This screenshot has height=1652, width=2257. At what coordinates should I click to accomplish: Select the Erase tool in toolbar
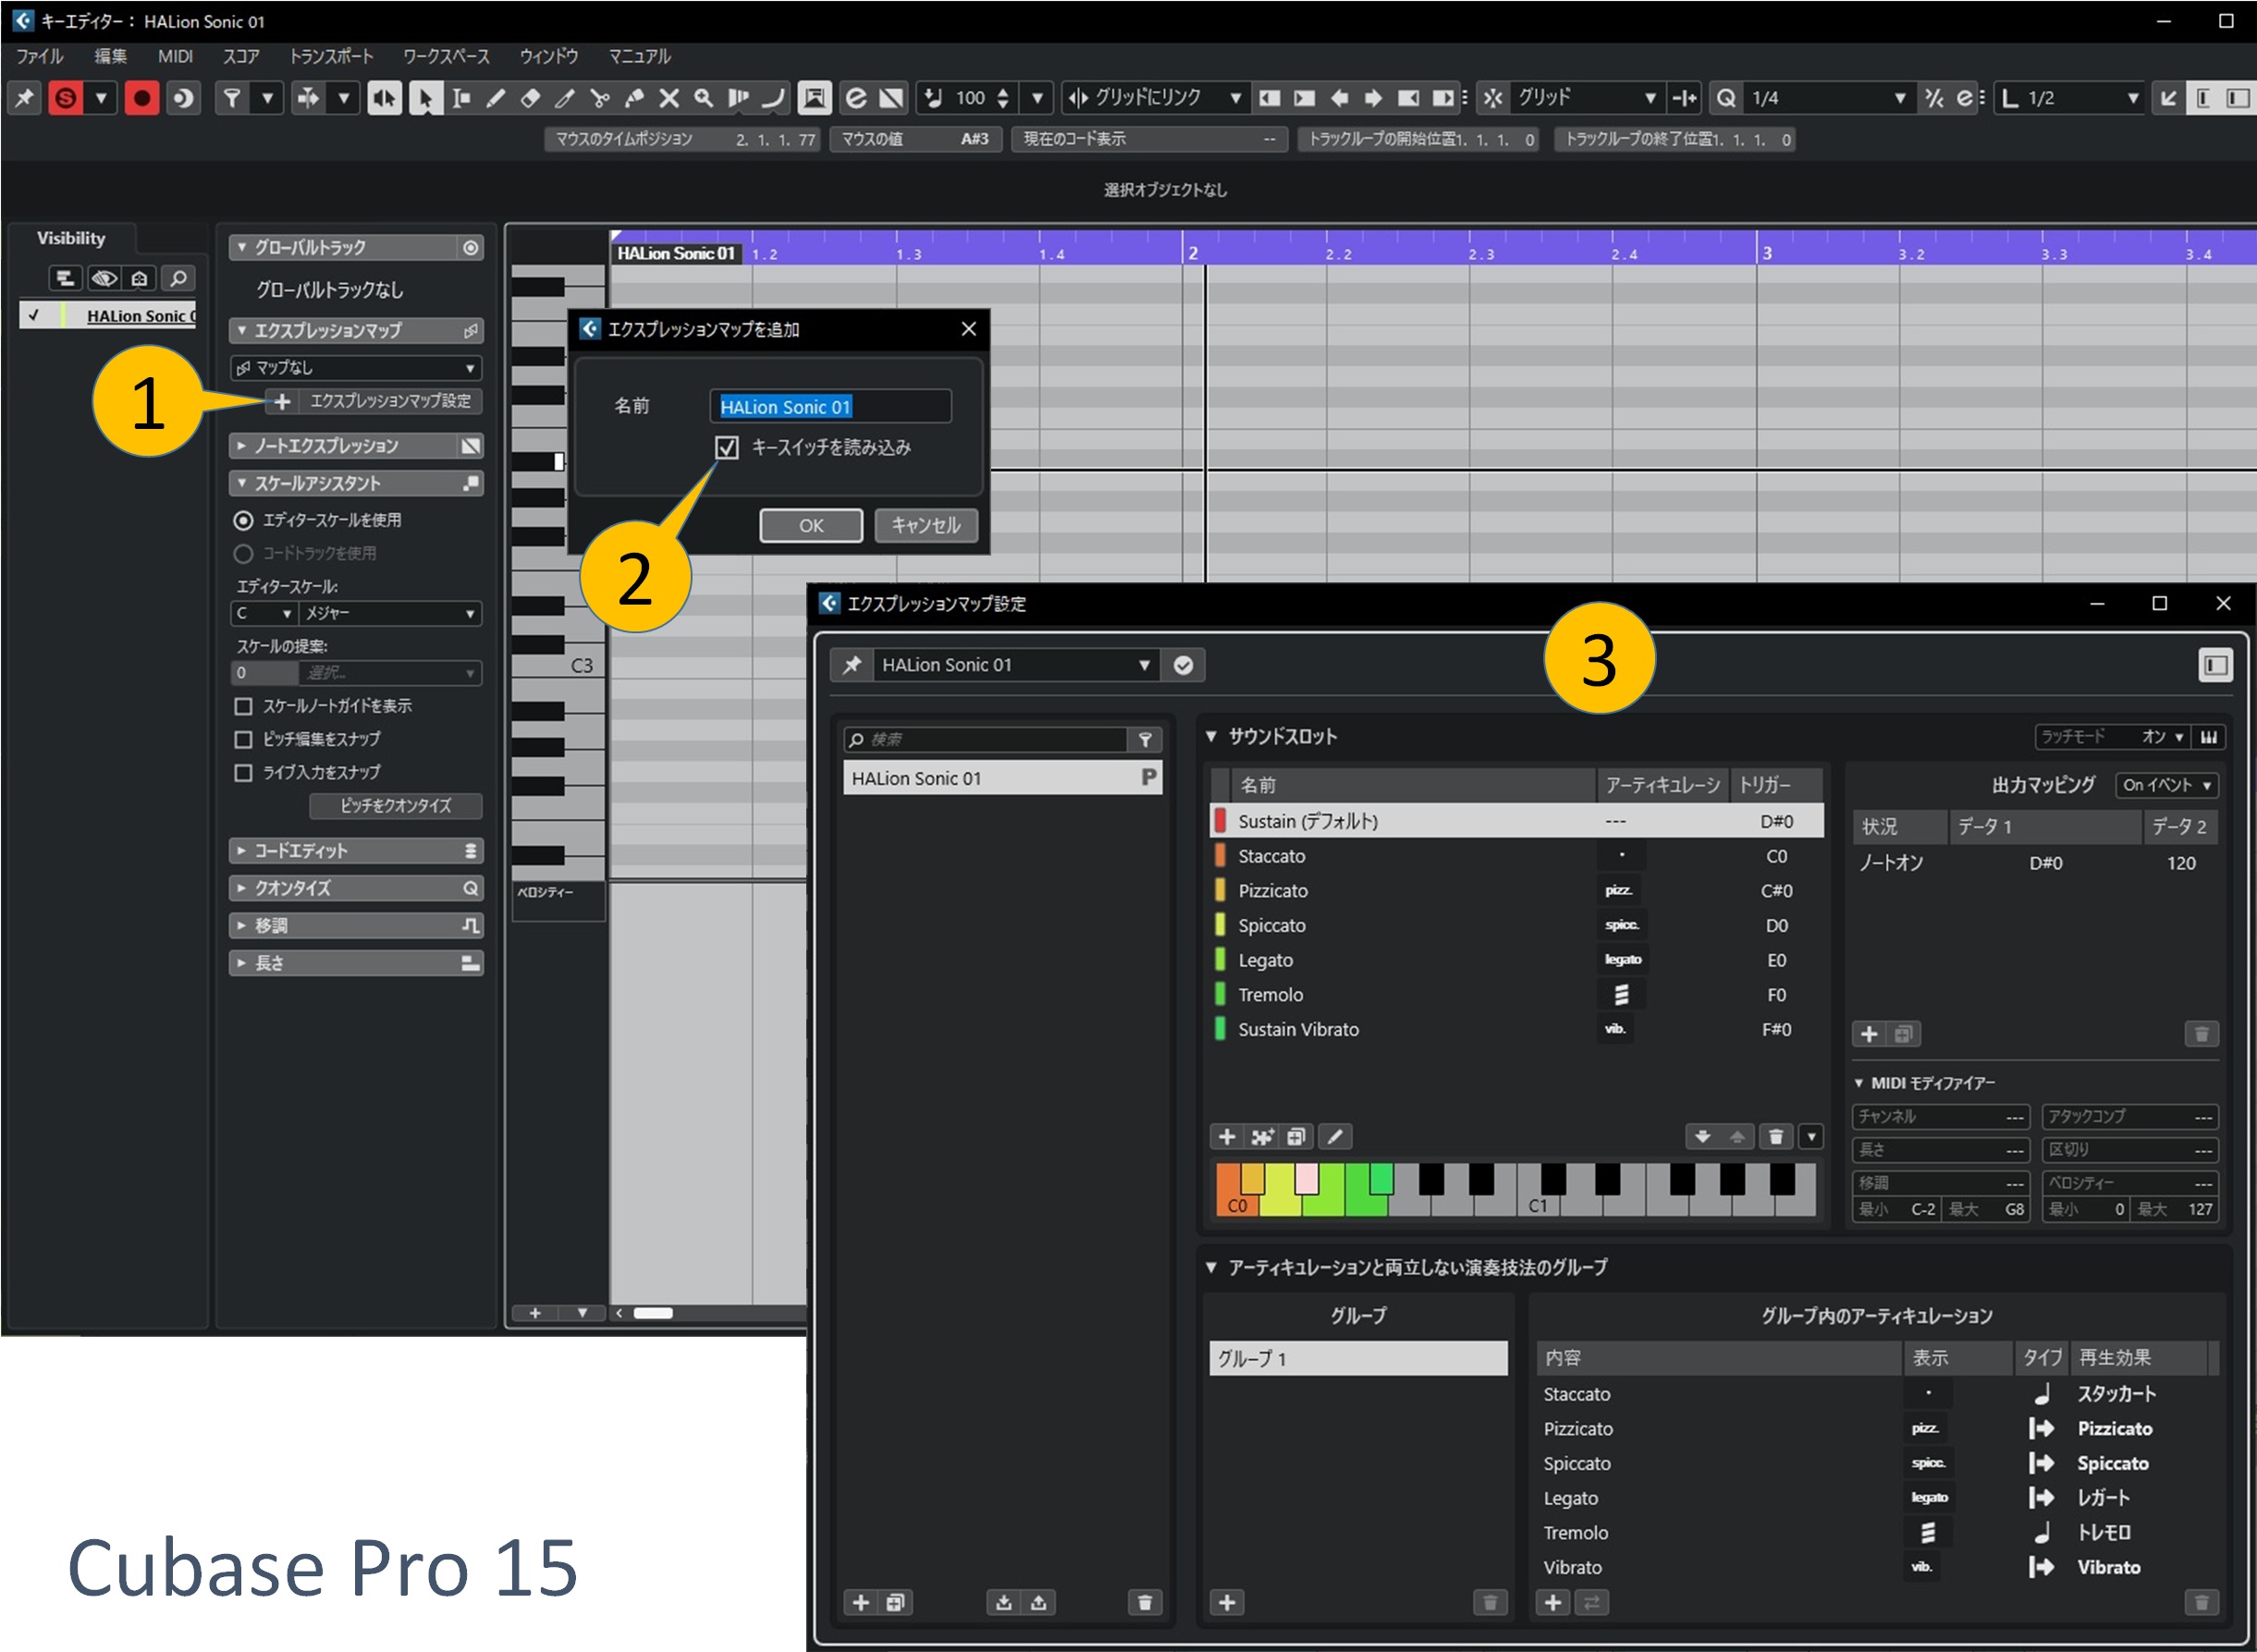(x=531, y=98)
